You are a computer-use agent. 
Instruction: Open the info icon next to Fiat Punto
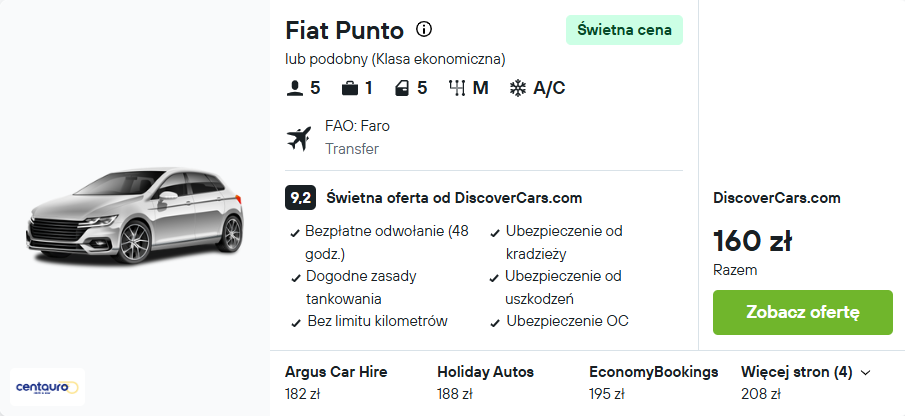[x=424, y=29]
